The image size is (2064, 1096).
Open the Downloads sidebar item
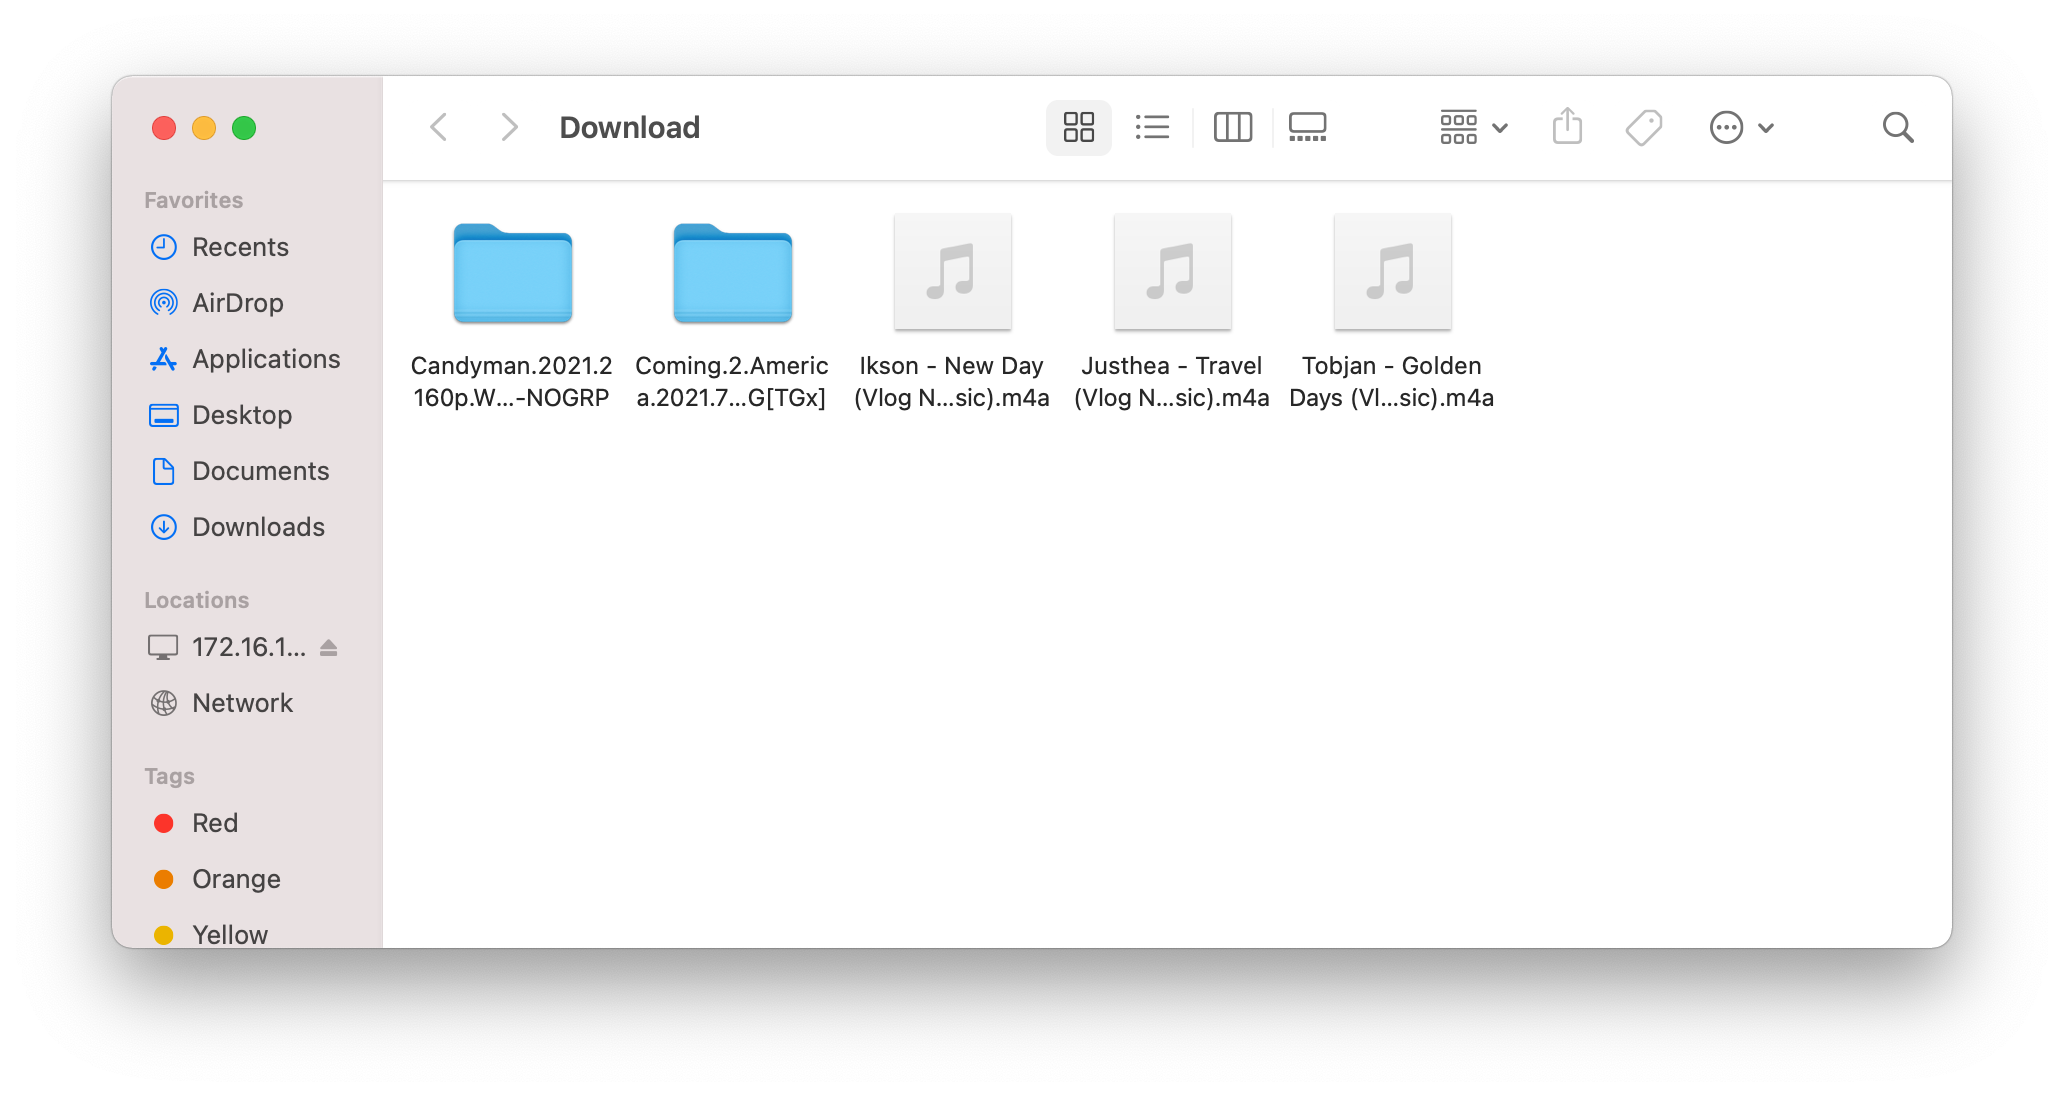click(x=257, y=527)
